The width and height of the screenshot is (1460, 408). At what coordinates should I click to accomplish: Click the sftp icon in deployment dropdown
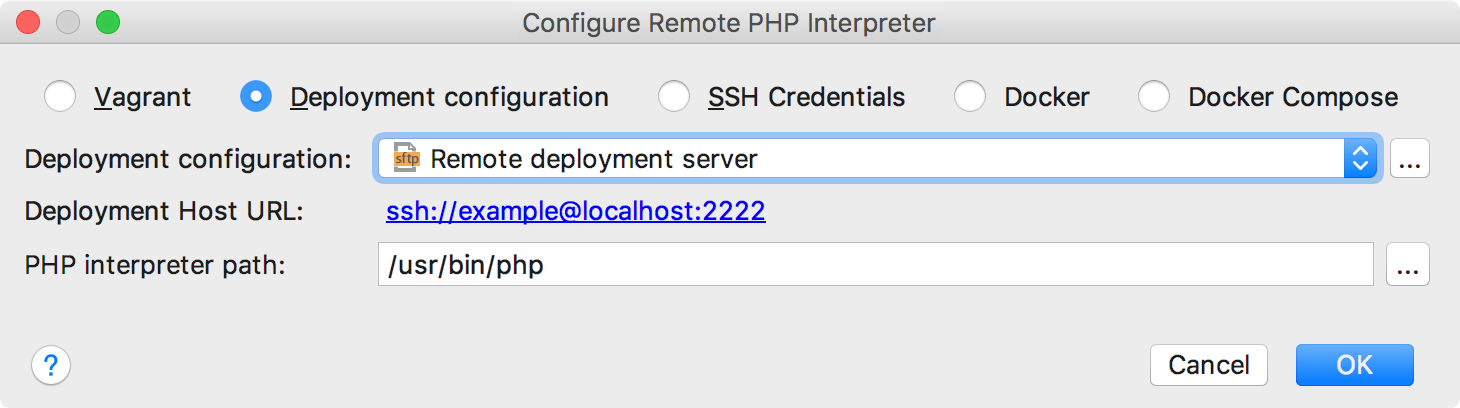pyautogui.click(x=406, y=159)
